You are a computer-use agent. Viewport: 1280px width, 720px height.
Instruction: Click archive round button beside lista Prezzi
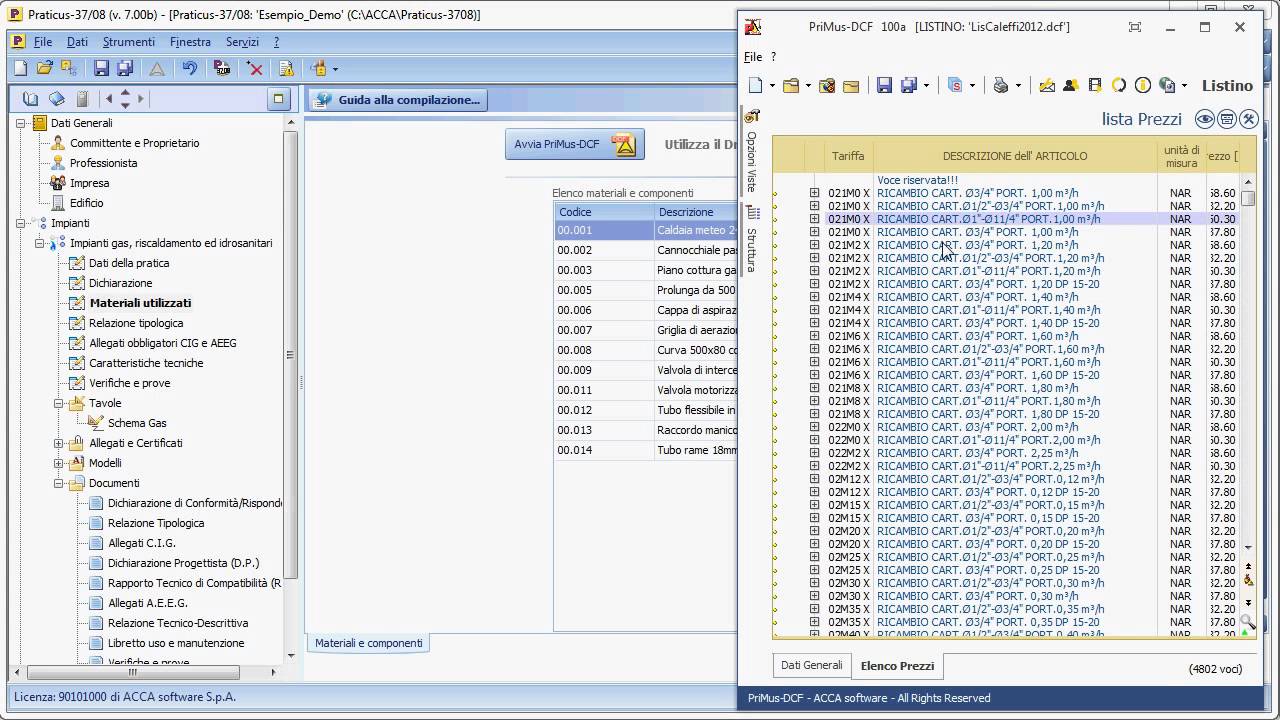(1227, 119)
